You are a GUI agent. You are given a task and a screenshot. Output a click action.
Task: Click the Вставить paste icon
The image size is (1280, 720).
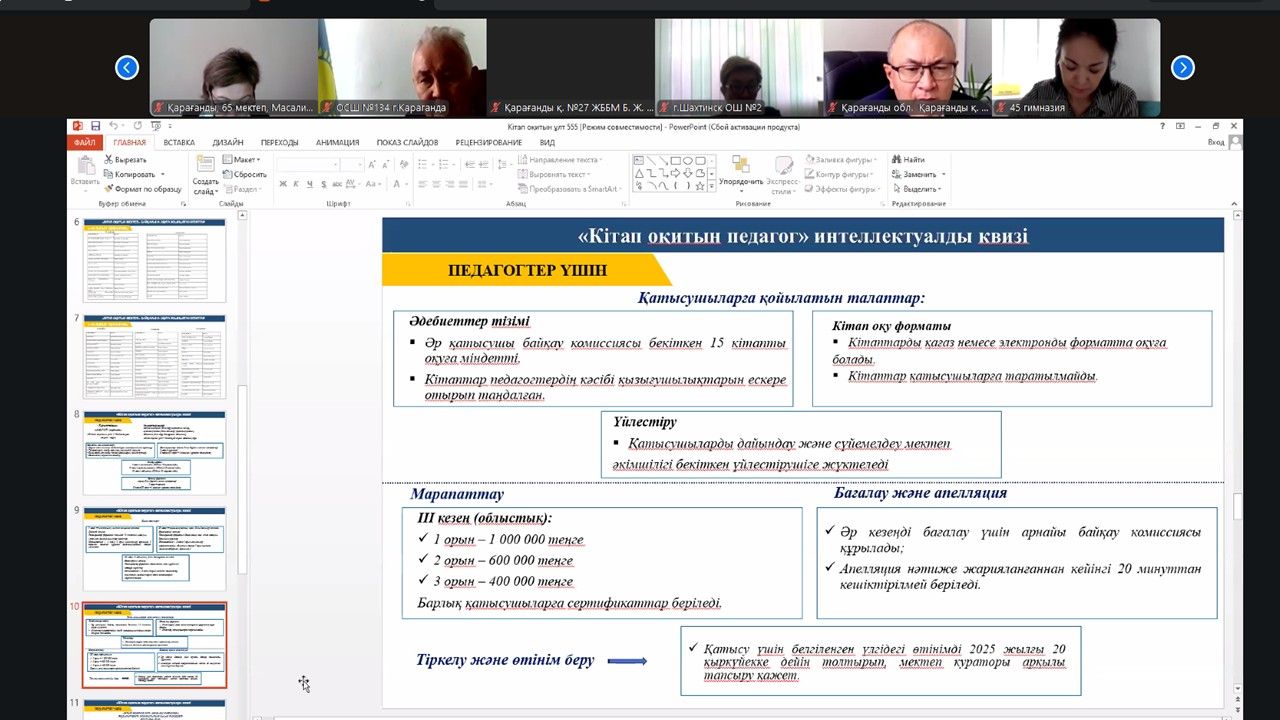(85, 166)
